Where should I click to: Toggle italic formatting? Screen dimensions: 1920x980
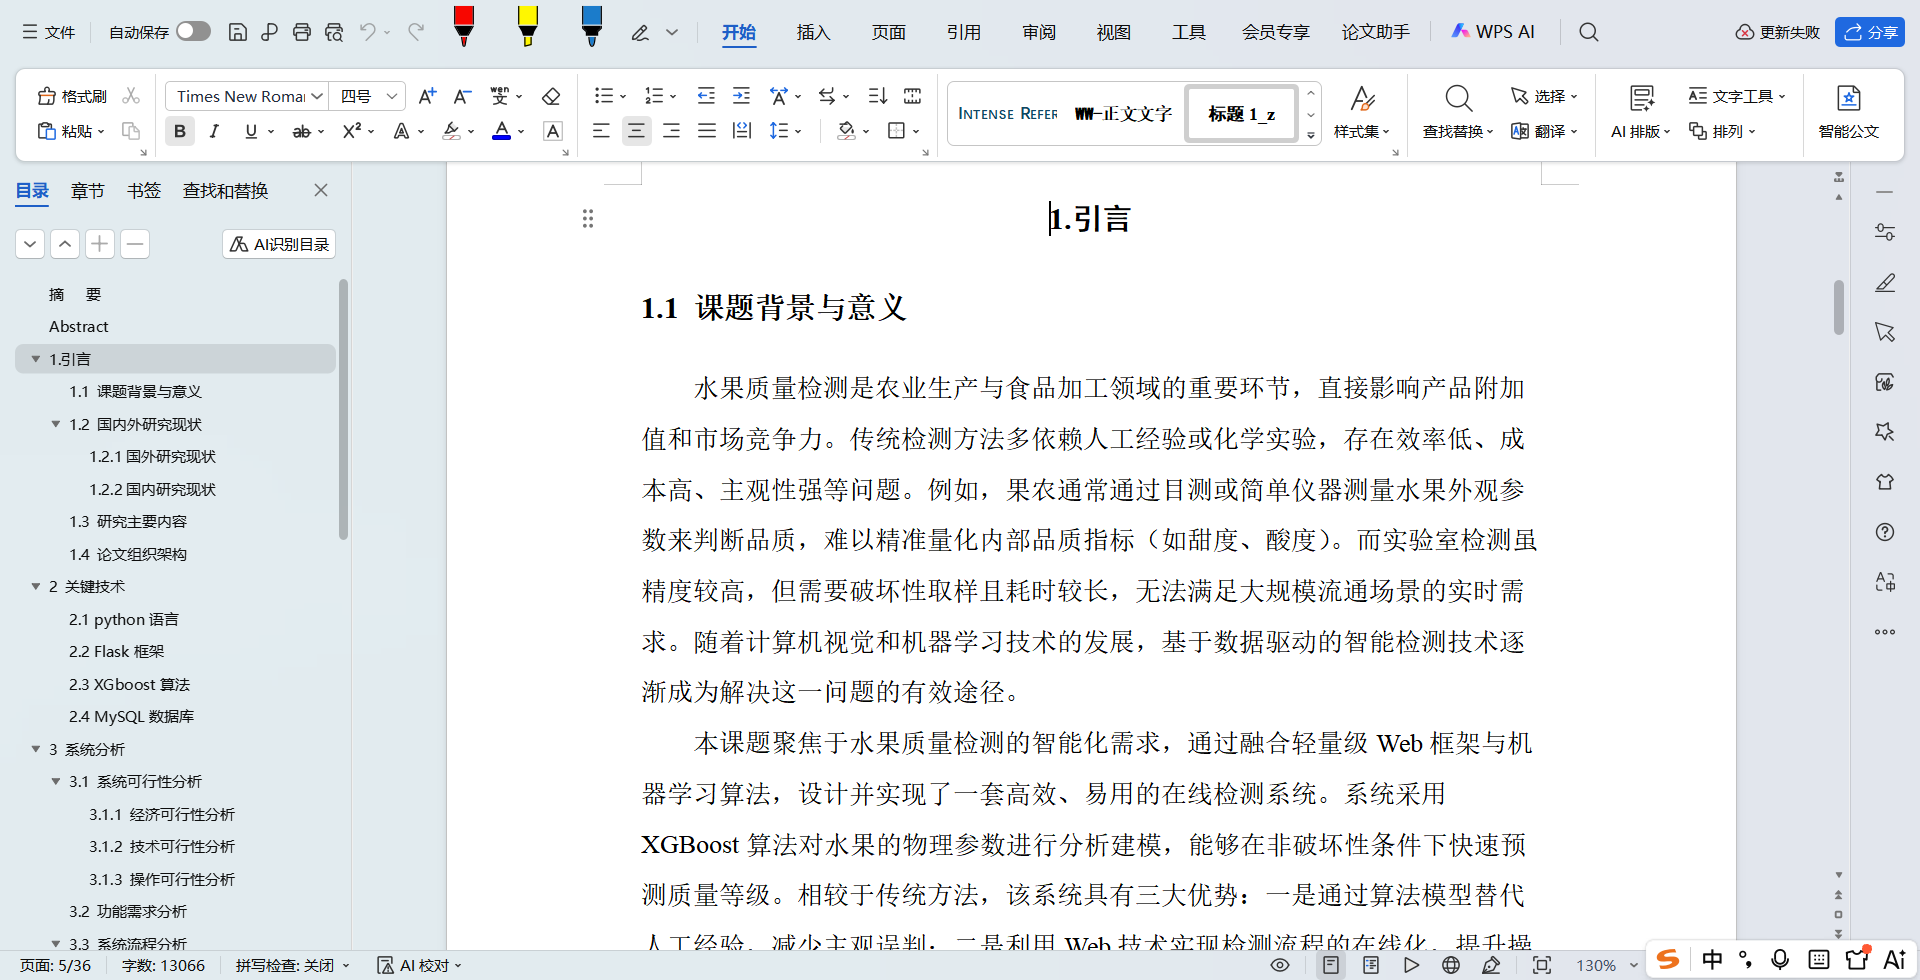pyautogui.click(x=214, y=131)
